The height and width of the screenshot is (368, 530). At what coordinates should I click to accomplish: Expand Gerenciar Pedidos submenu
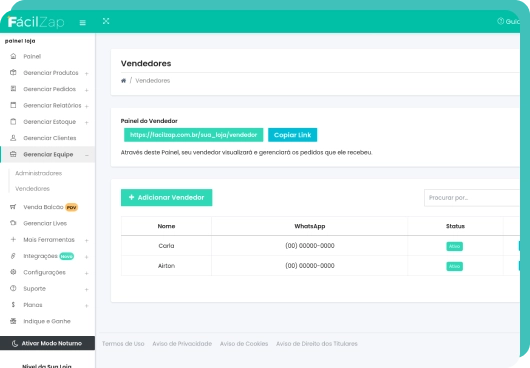87,90
